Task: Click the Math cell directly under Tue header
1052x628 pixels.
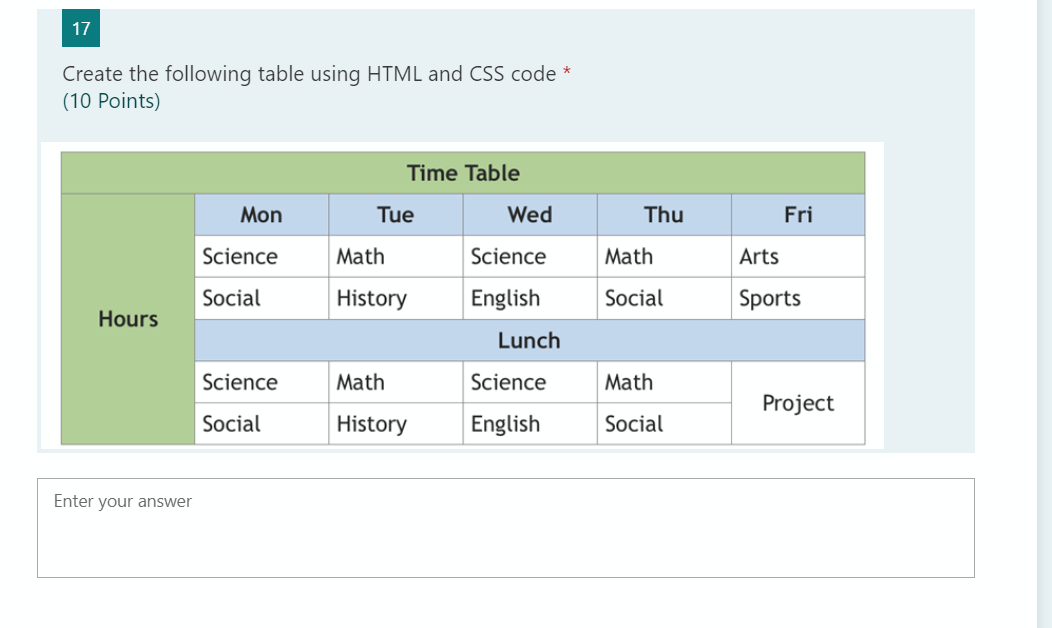Action: point(361,257)
